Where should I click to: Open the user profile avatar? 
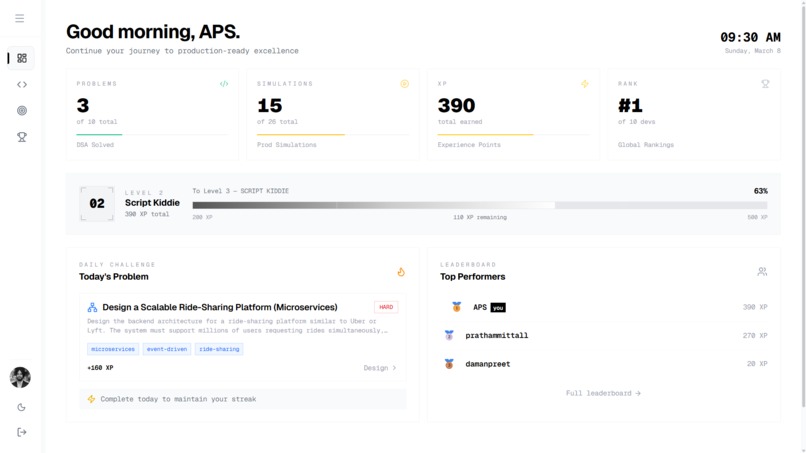(20, 377)
